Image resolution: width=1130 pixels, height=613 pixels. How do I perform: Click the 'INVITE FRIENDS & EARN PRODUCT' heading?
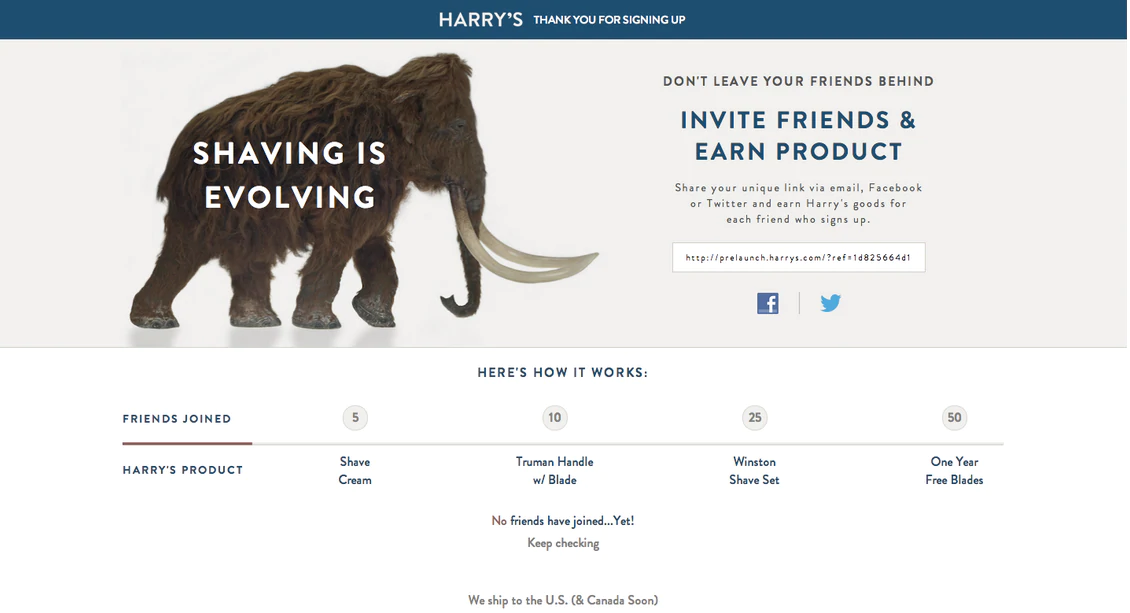click(798, 135)
